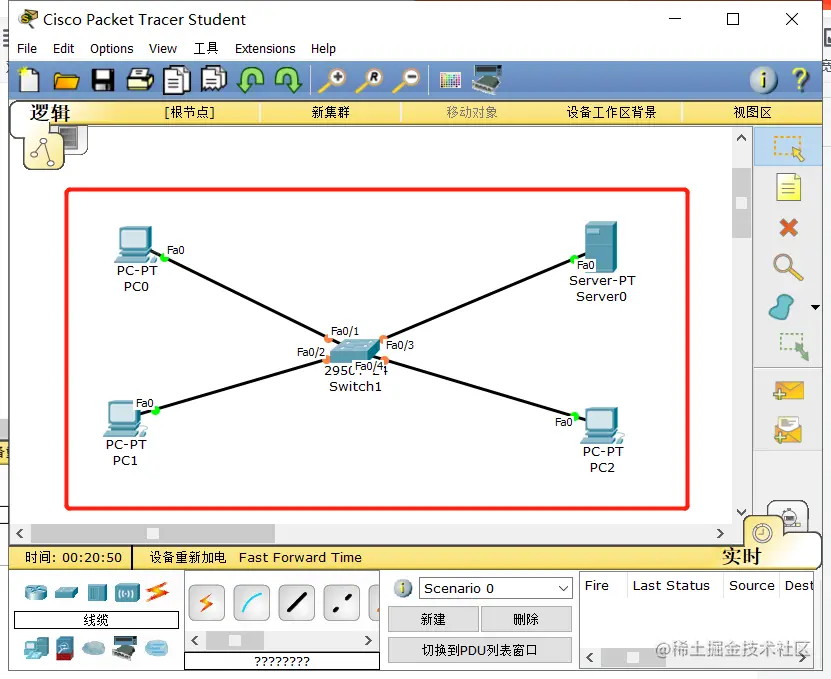Open the File menu
The width and height of the screenshot is (831, 679).
(27, 49)
